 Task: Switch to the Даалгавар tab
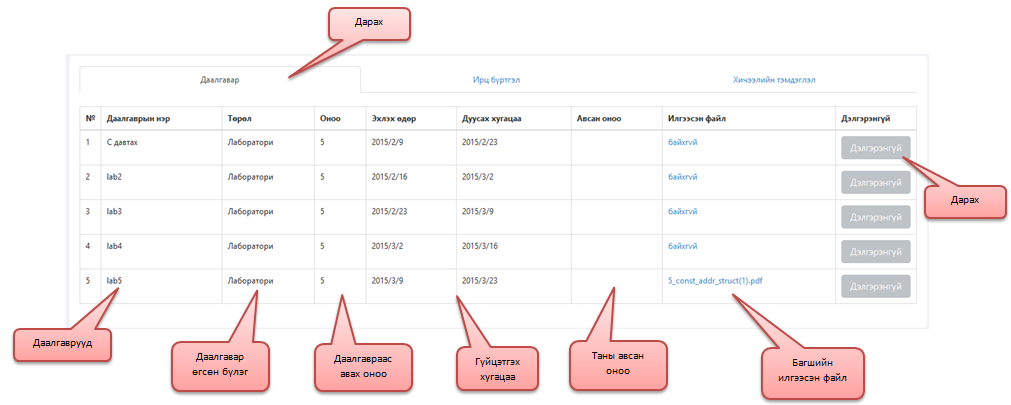pos(219,79)
